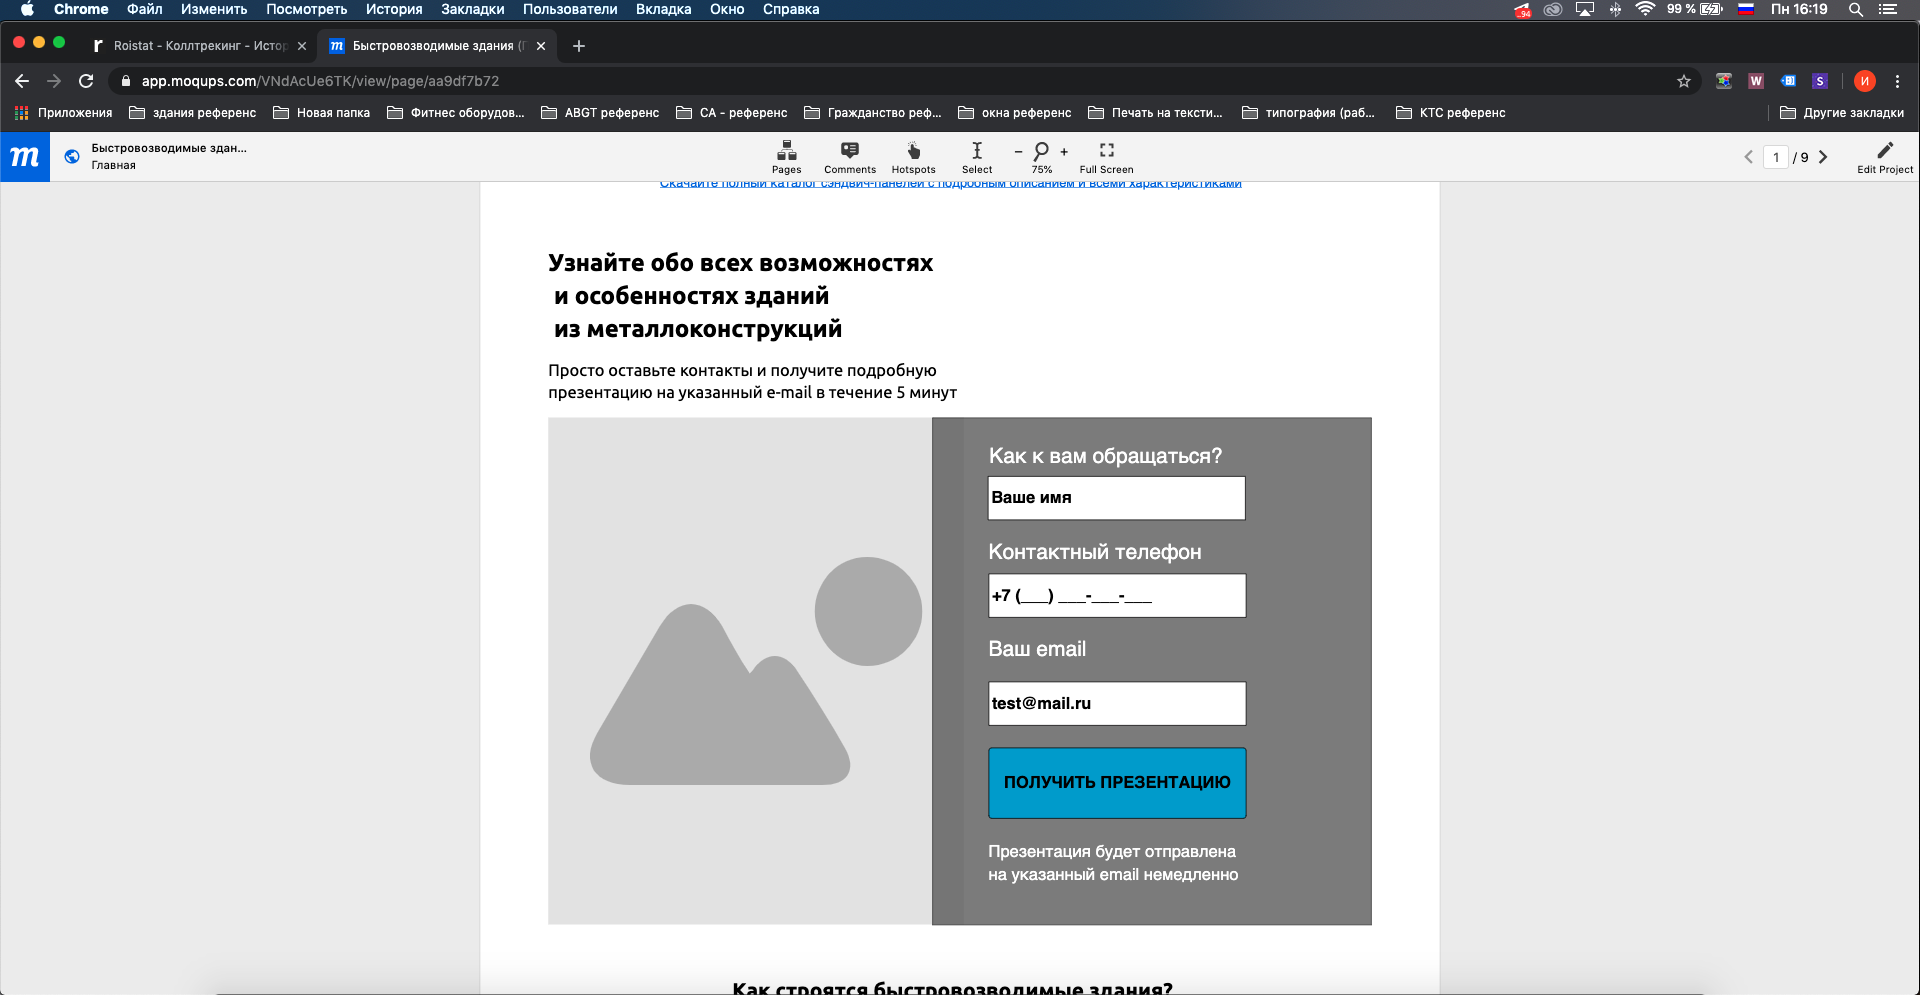The width and height of the screenshot is (1920, 995).
Task: Close the Roistat tab
Action: tap(302, 46)
